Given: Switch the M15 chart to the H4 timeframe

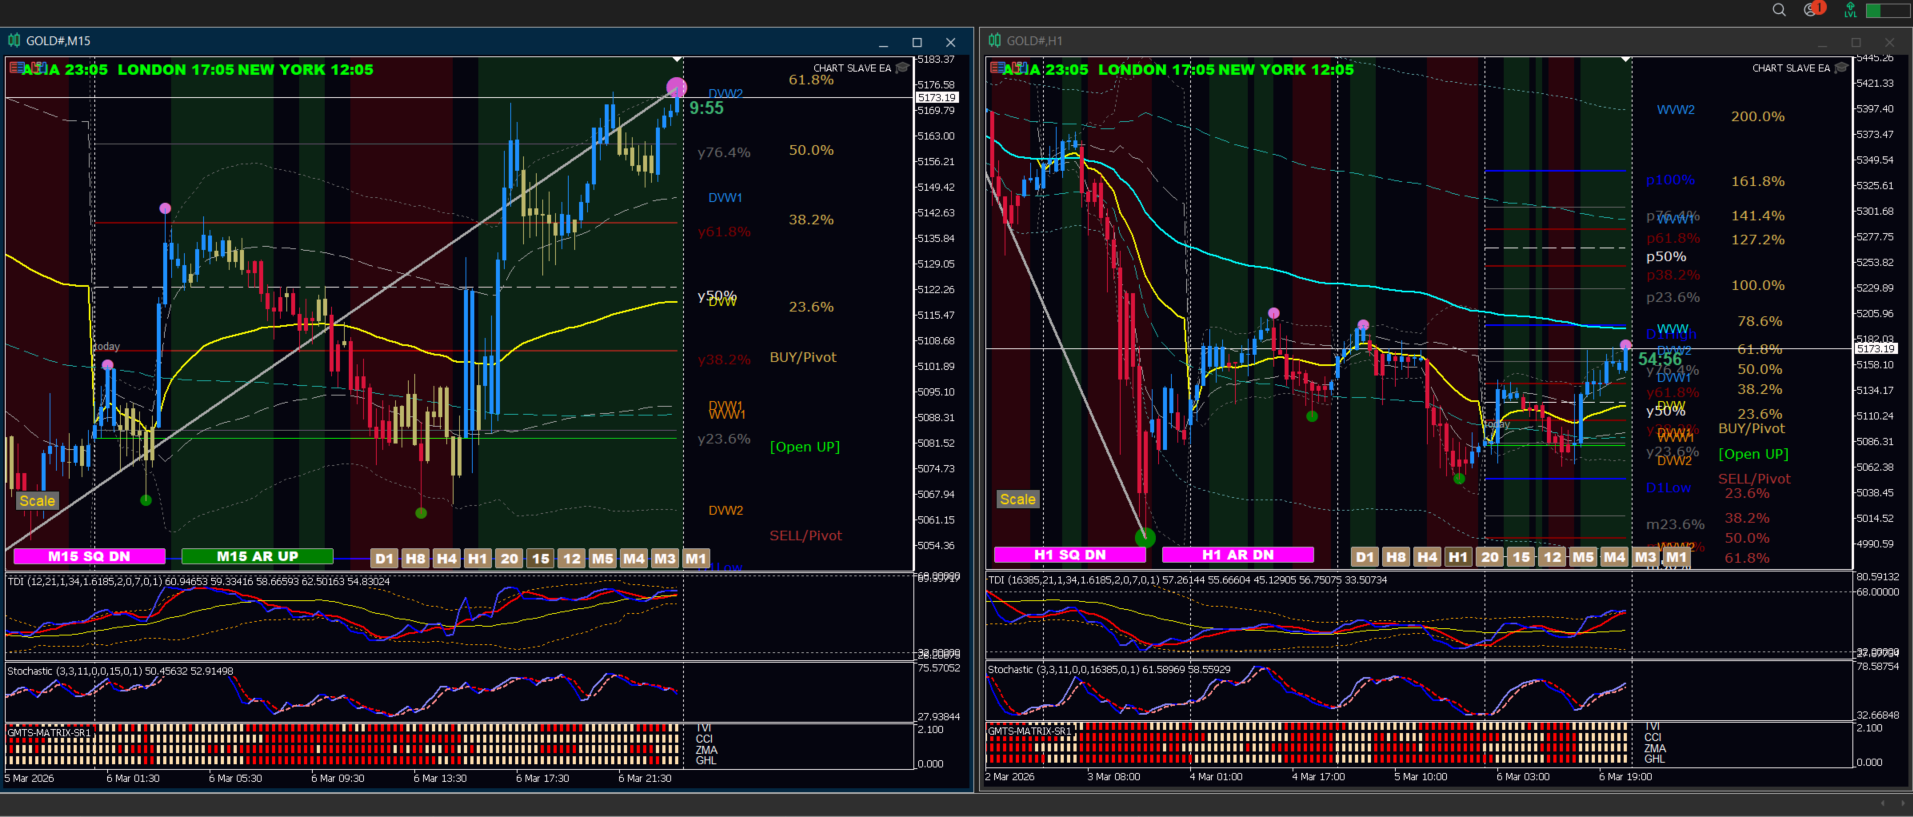Looking at the screenshot, I should click(446, 559).
